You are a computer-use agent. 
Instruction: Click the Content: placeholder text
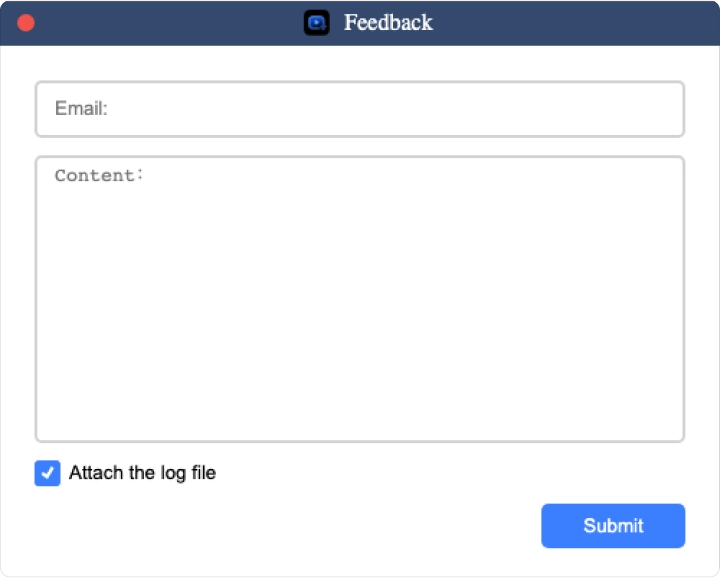pyautogui.click(x=99, y=175)
